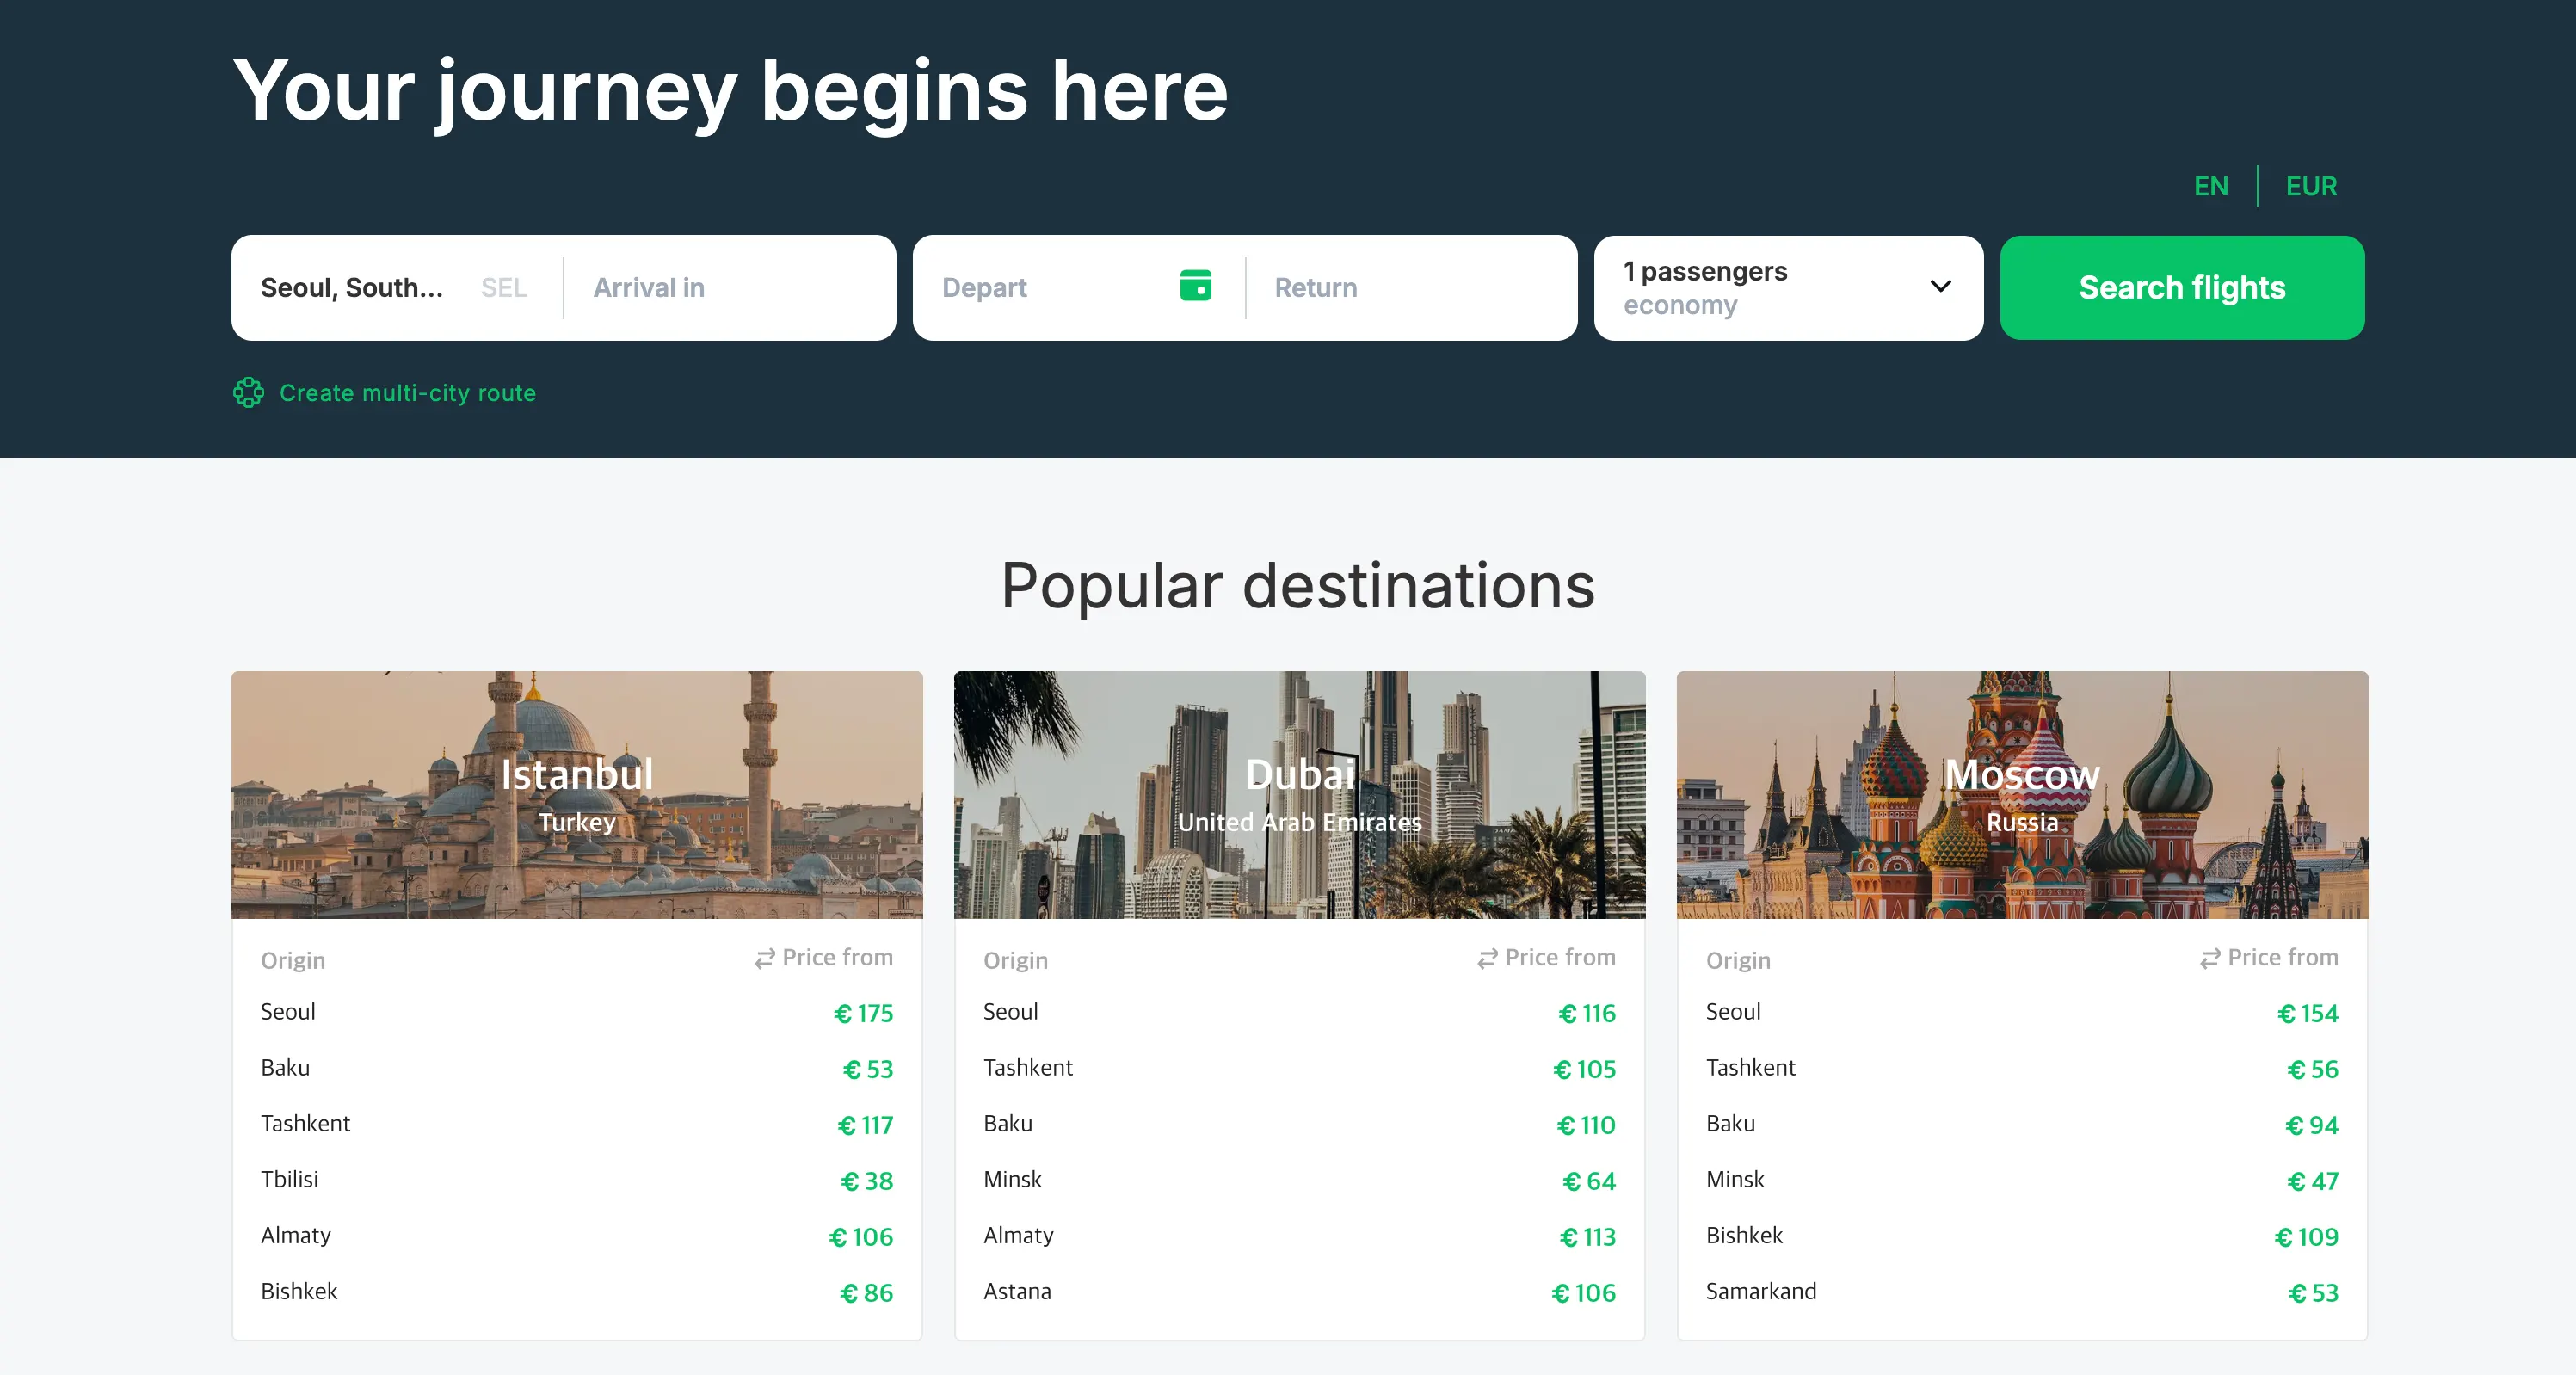
Task: Click the Moscow destination image
Action: [x=2021, y=795]
